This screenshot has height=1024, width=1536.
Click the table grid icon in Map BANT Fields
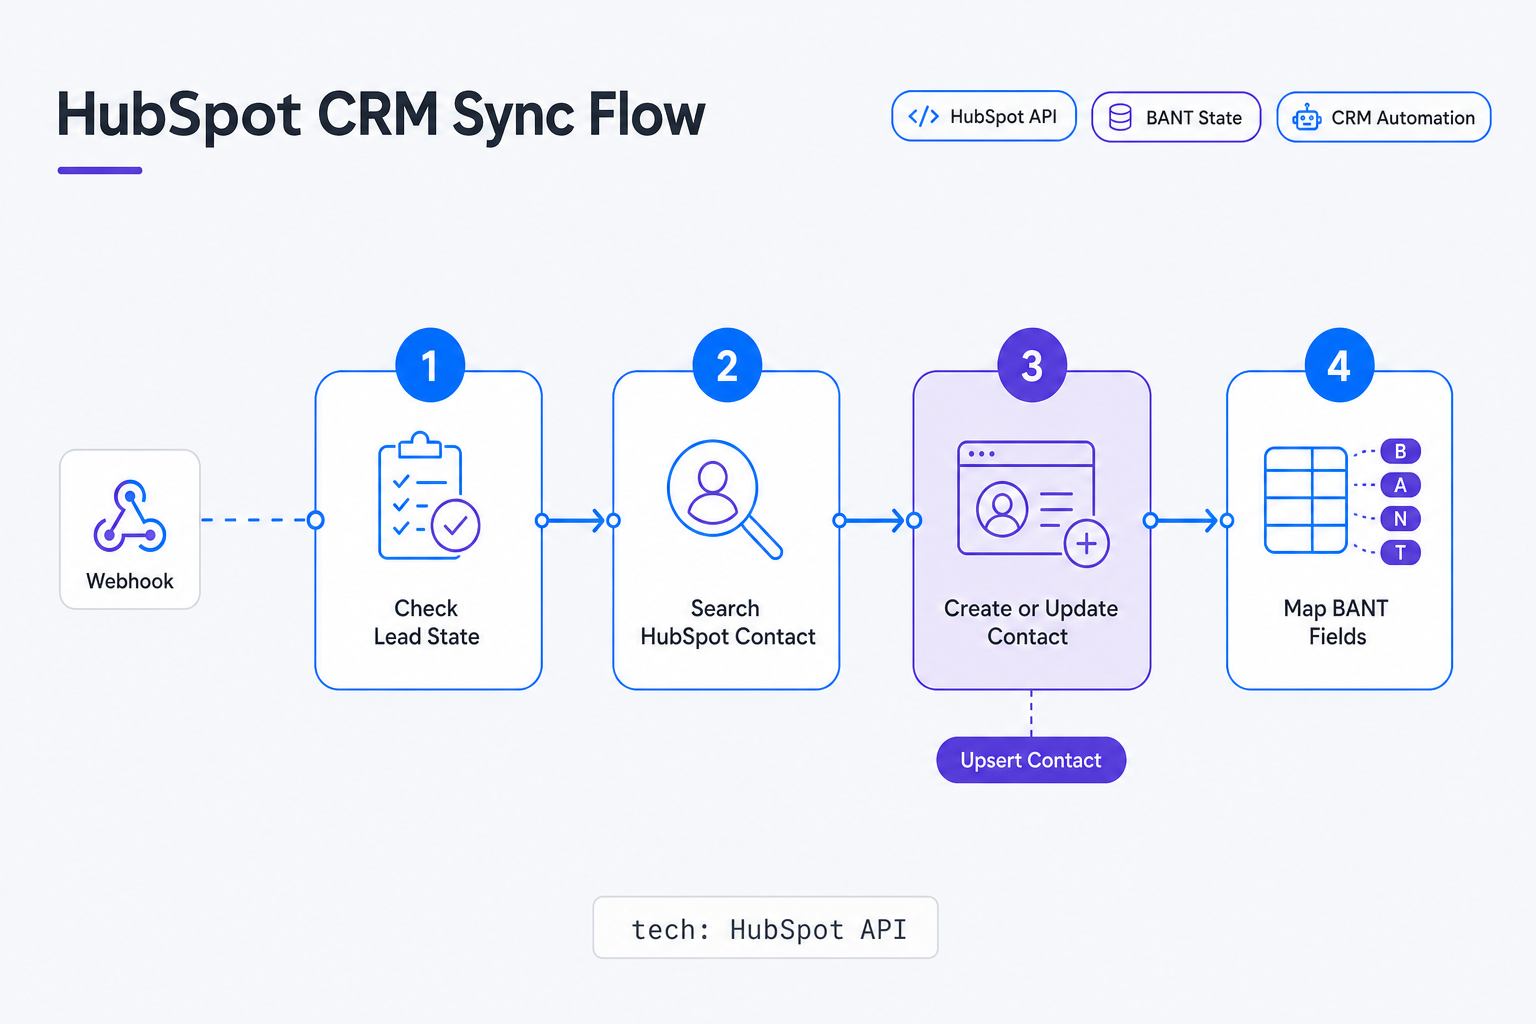(x=1306, y=500)
